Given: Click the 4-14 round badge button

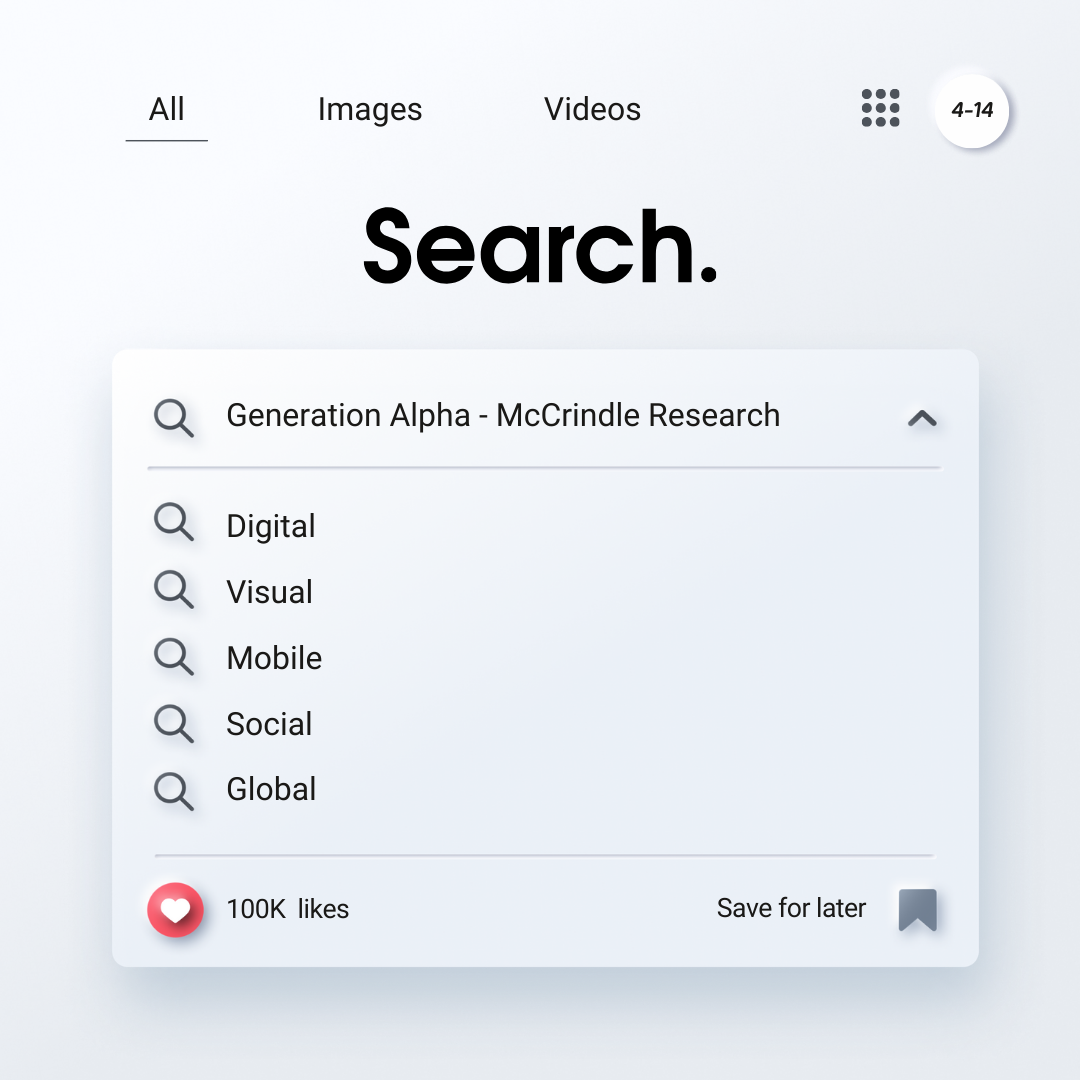Looking at the screenshot, I should coord(971,110).
